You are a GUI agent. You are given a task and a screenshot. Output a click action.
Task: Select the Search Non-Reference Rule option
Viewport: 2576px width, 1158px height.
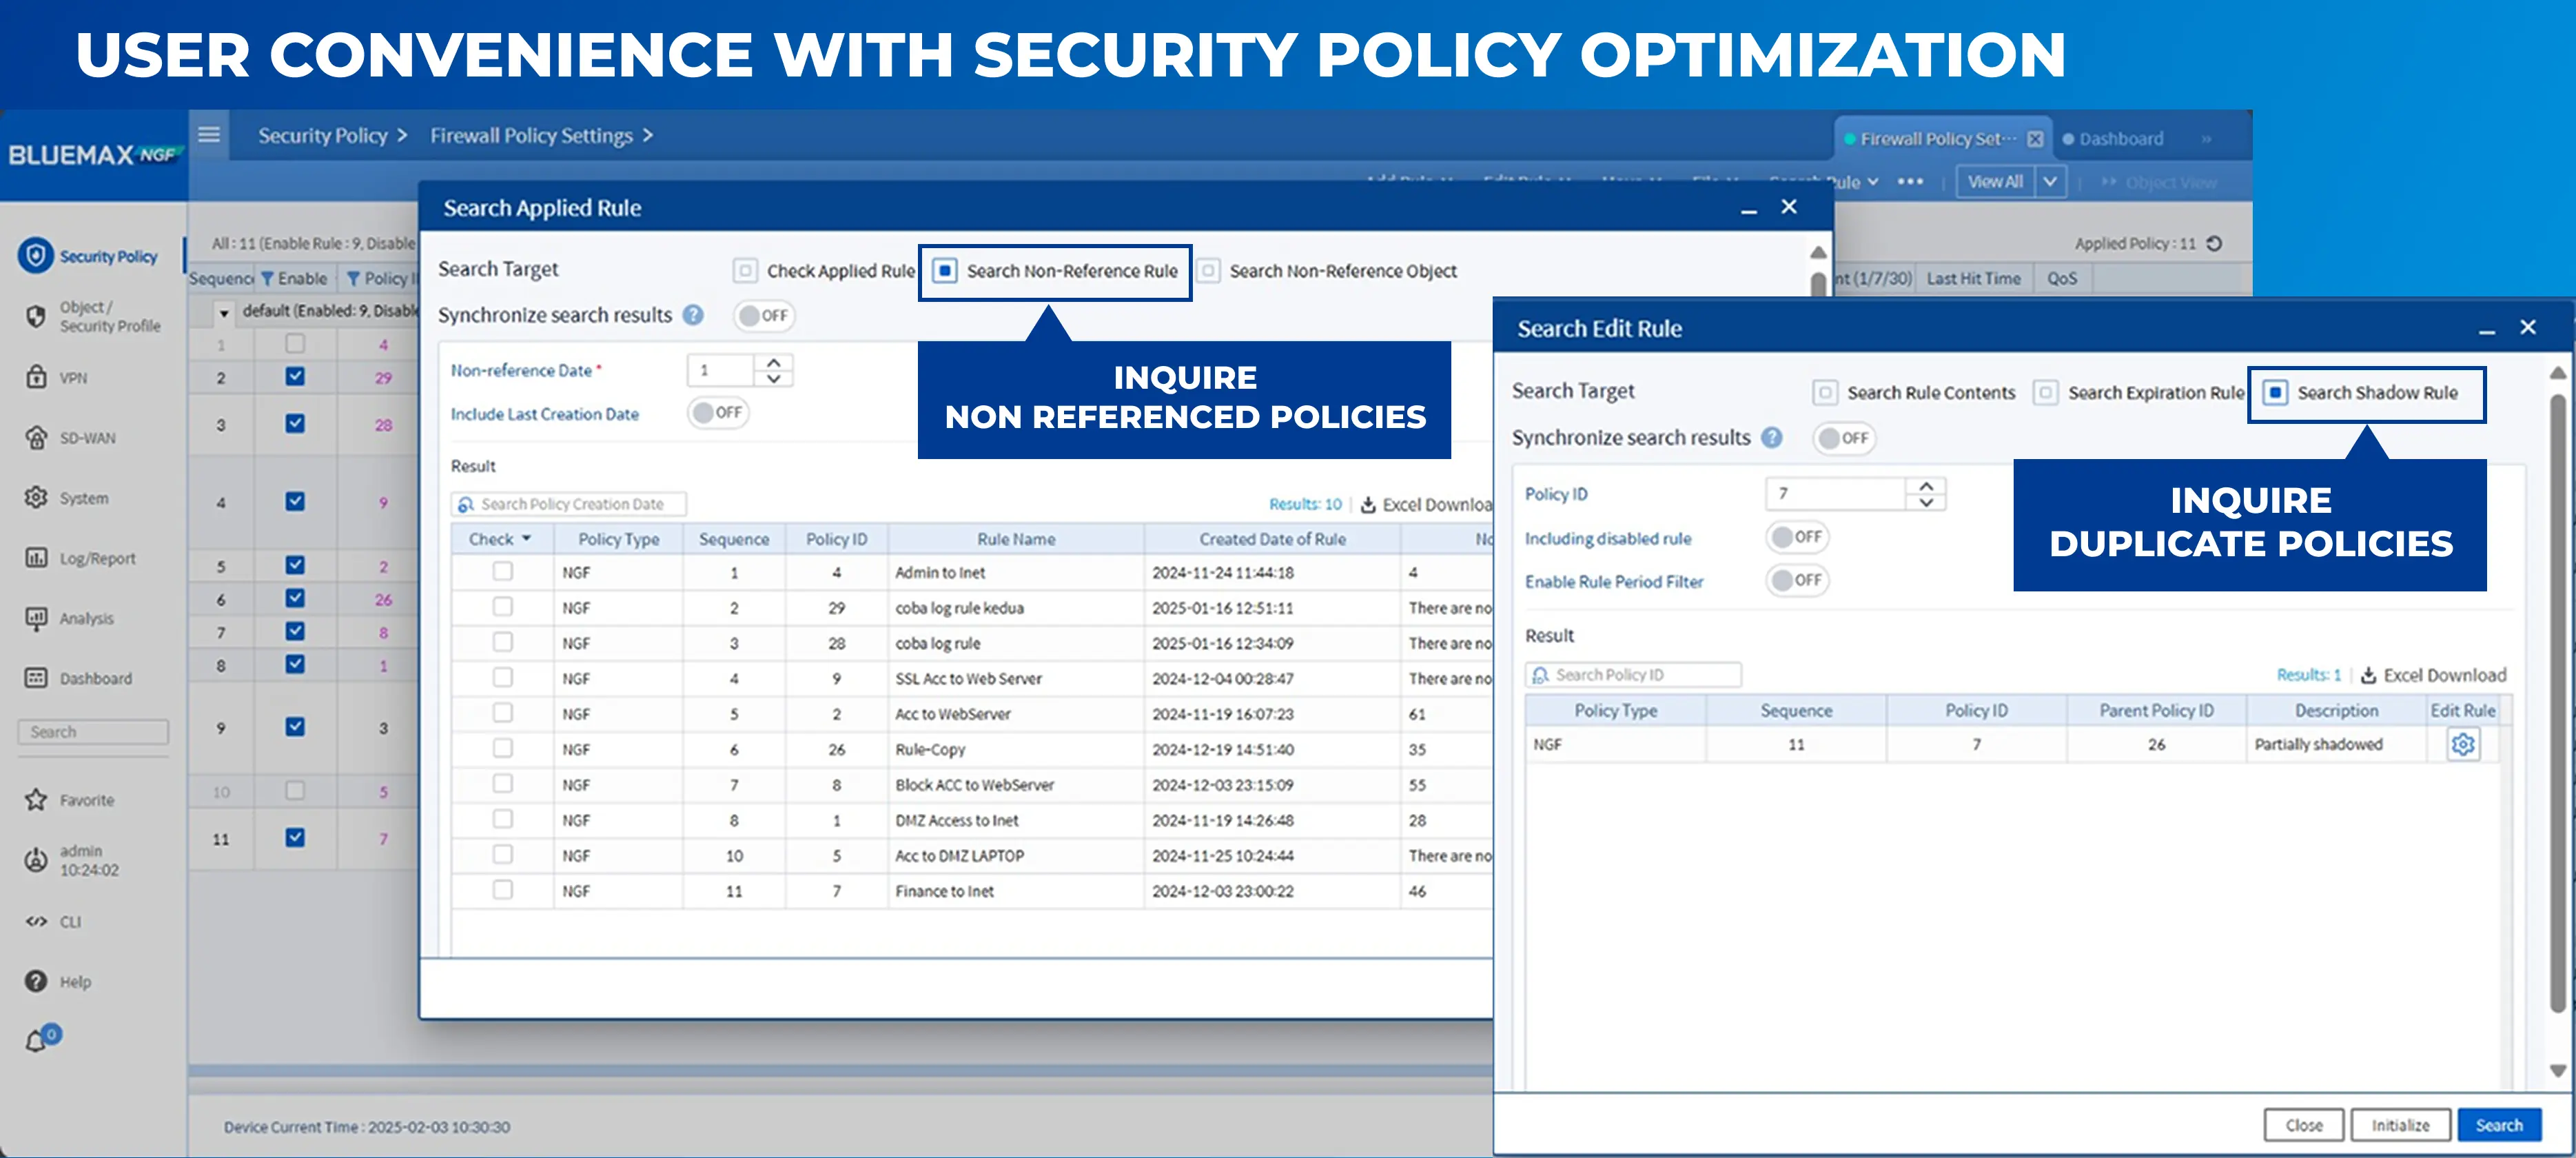pyautogui.click(x=1055, y=271)
